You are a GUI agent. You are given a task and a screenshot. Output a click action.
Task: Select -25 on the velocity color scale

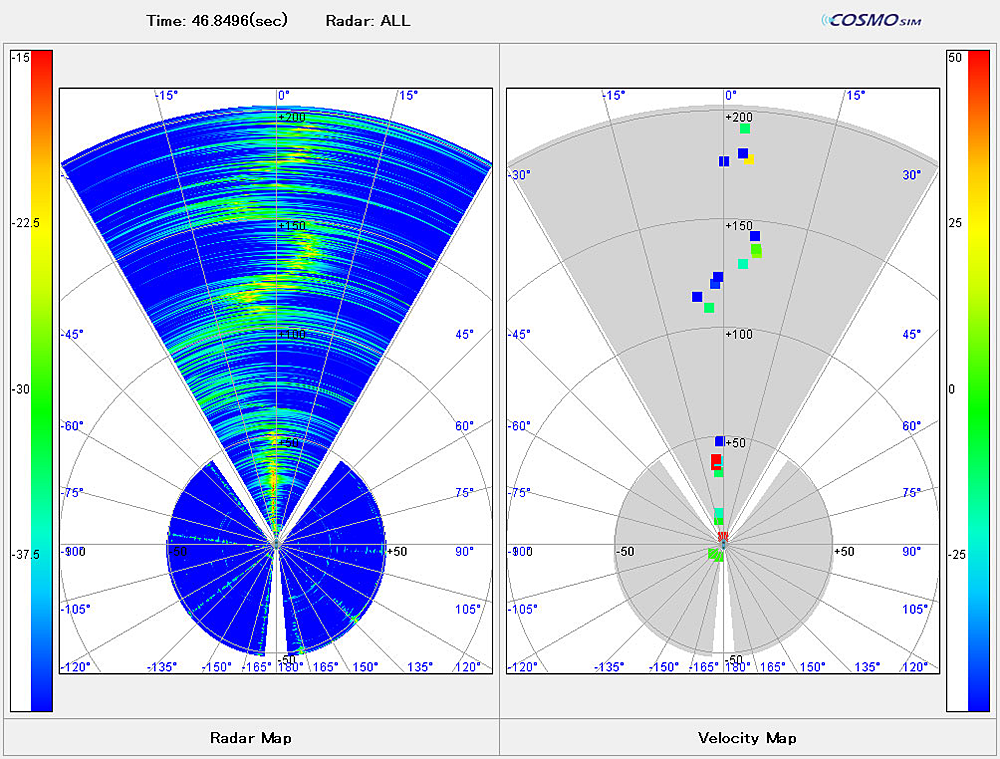[957, 554]
